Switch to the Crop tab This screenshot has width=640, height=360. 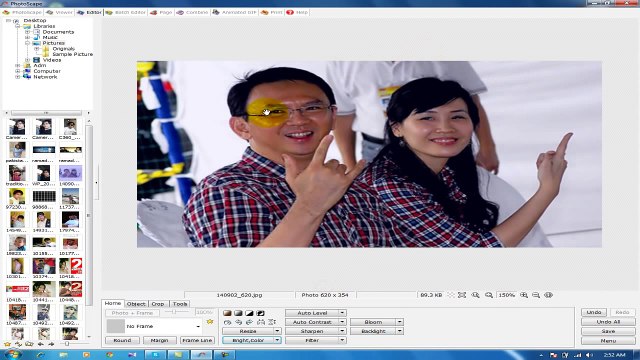tap(158, 304)
